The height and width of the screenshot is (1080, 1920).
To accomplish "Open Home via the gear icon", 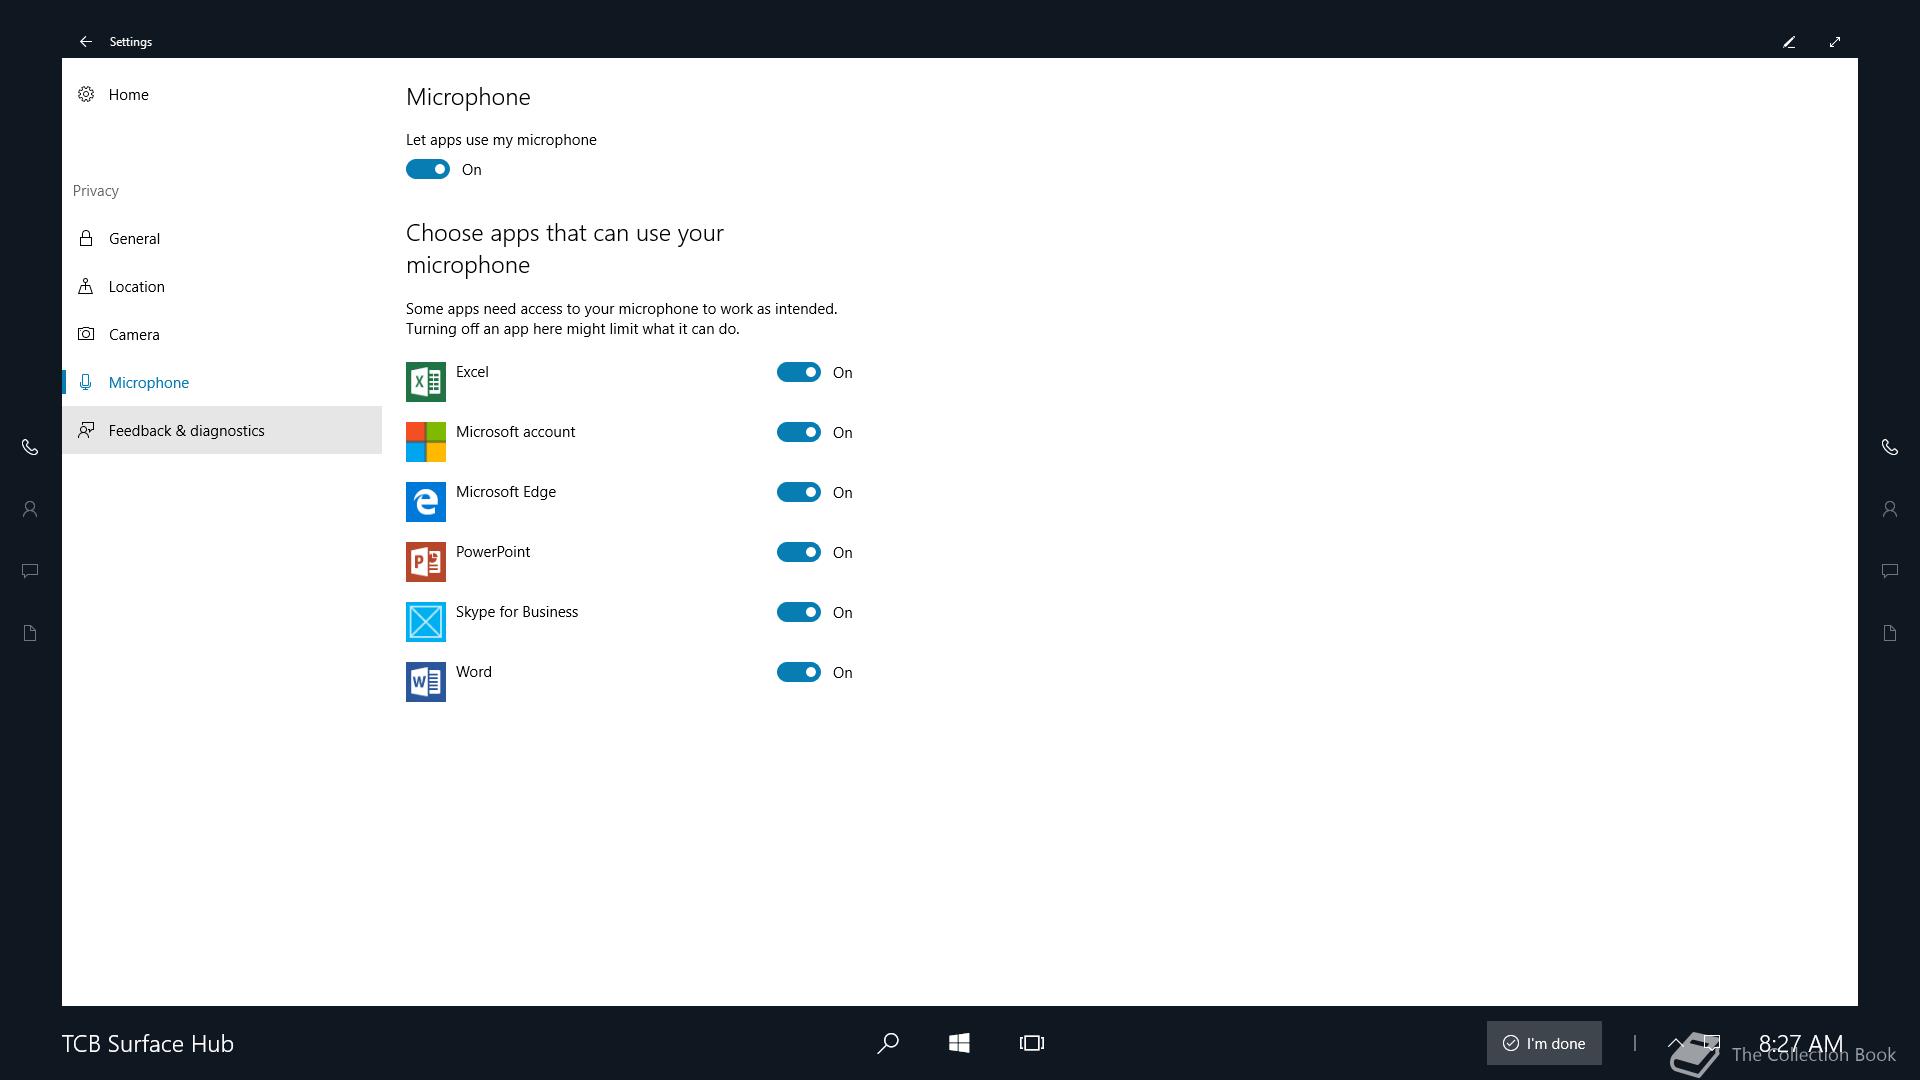I will point(86,94).
